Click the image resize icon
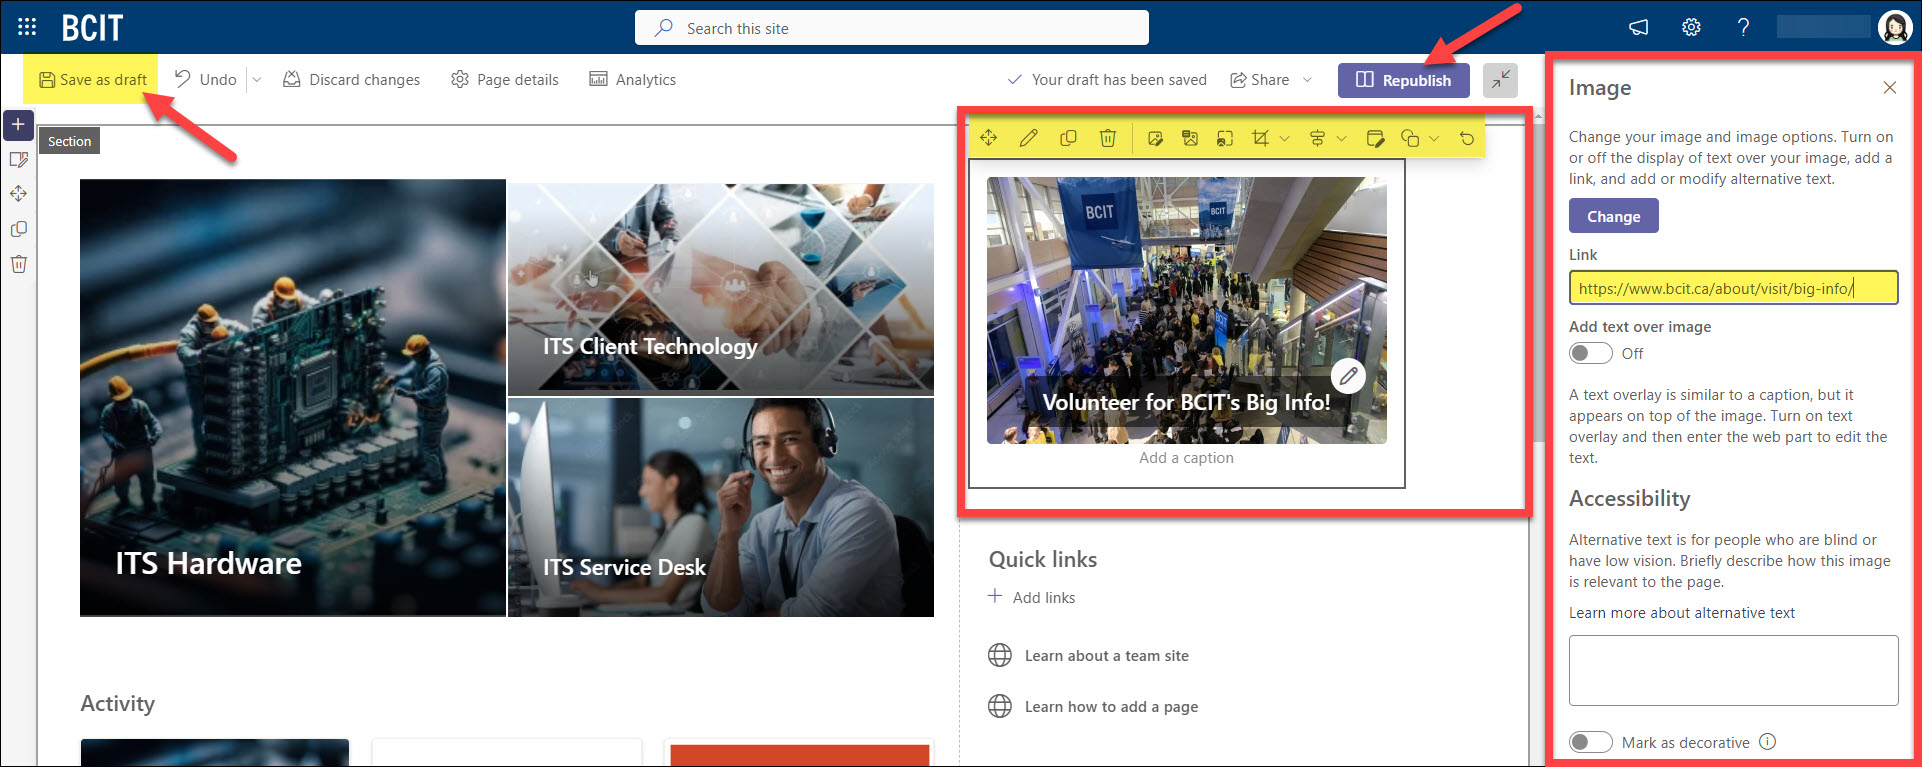The height and width of the screenshot is (767, 1922). (1225, 138)
